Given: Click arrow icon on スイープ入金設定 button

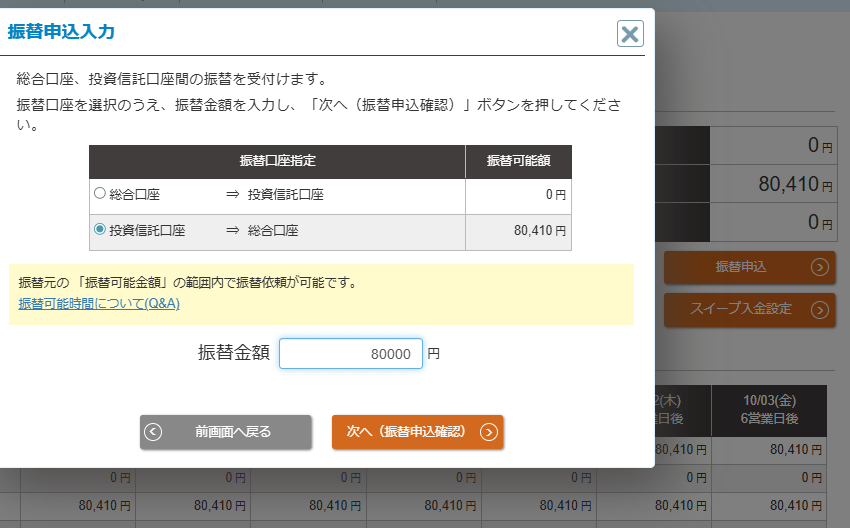Looking at the screenshot, I should pos(820,309).
